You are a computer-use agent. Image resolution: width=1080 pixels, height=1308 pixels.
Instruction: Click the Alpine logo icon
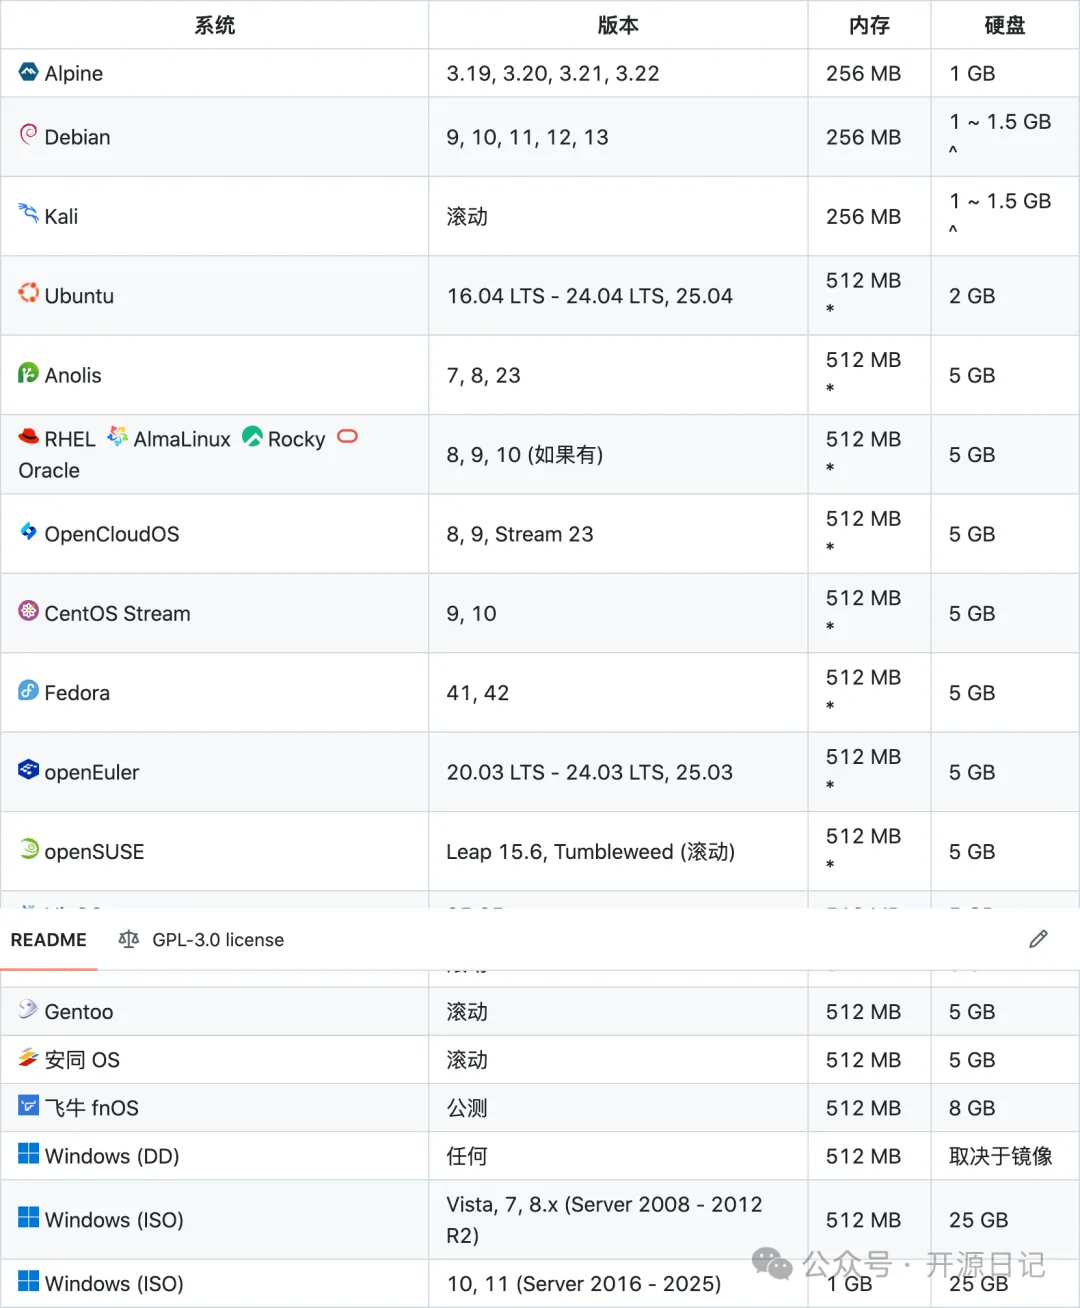tap(28, 71)
